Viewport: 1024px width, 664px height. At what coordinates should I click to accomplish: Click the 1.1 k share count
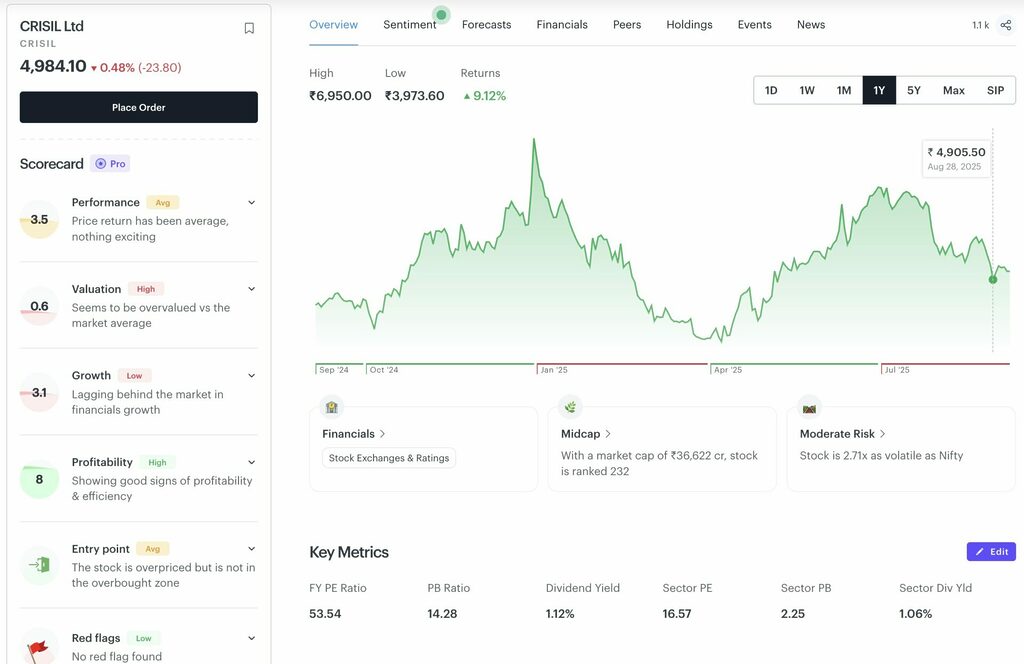click(980, 25)
